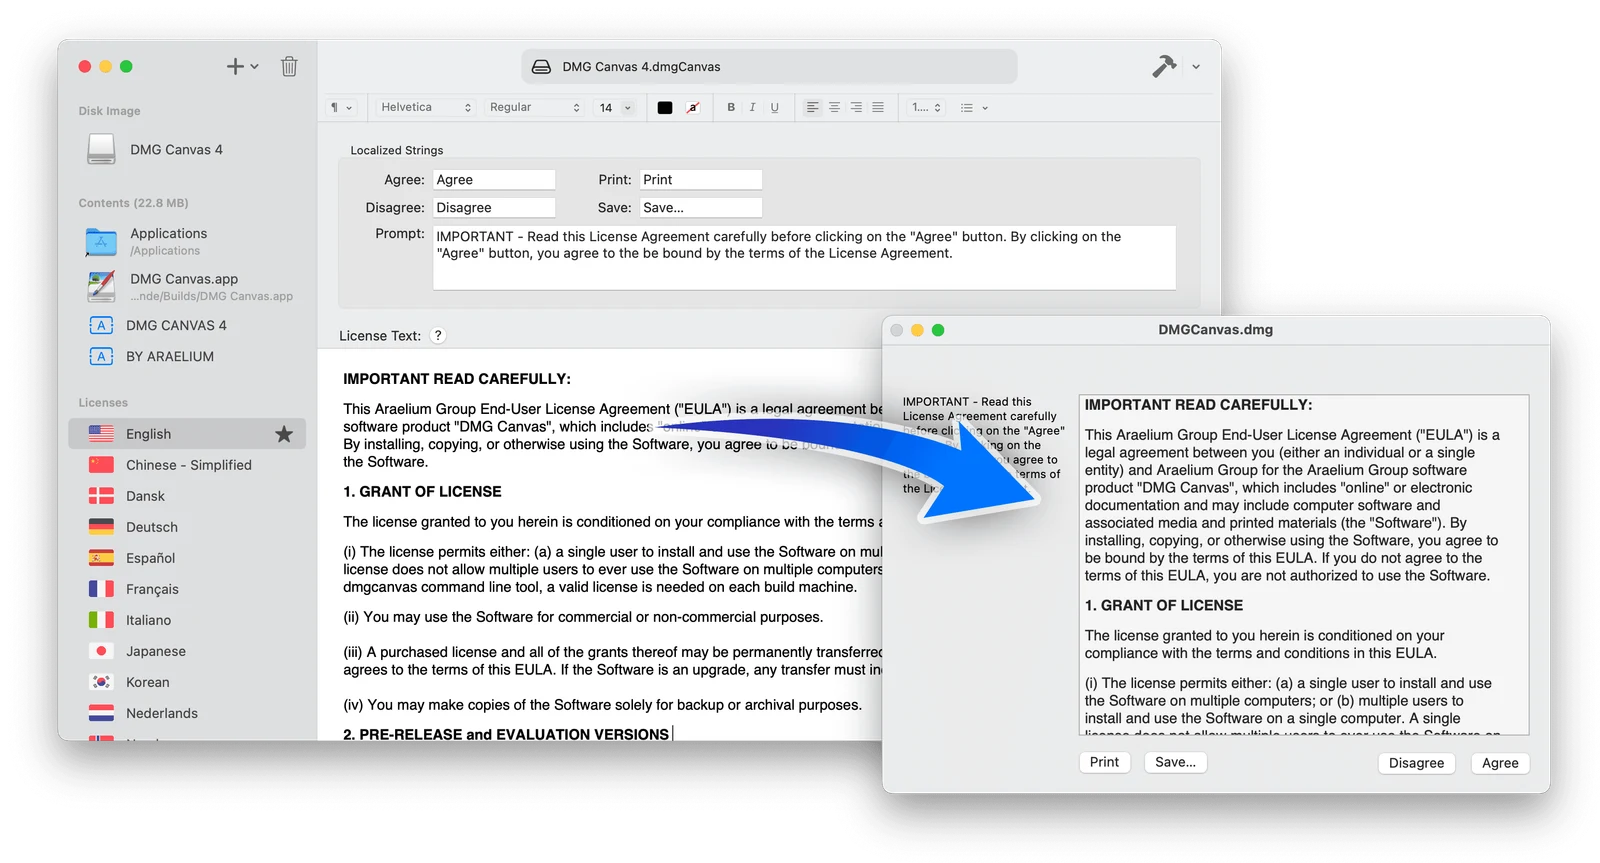Click the hammer build icon
The width and height of the screenshot is (1600, 863).
1164,66
